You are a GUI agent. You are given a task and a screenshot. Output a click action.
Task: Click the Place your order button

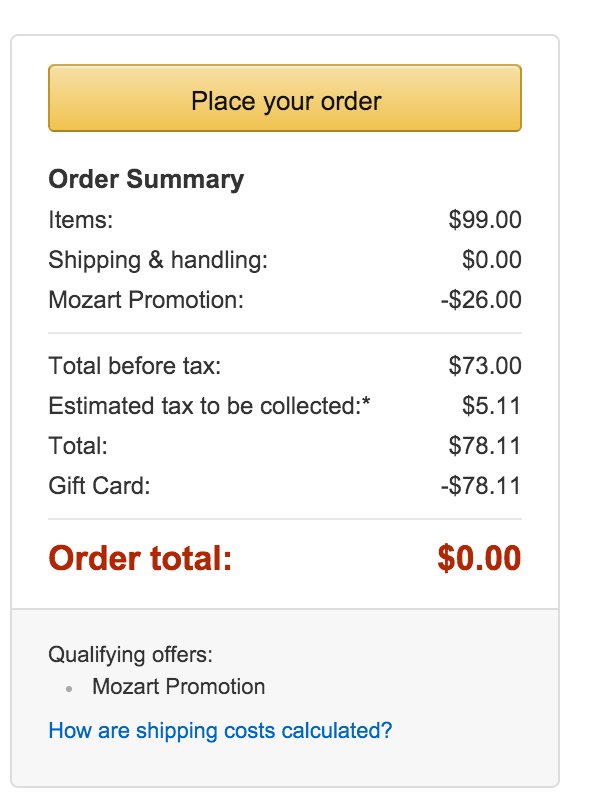[285, 99]
